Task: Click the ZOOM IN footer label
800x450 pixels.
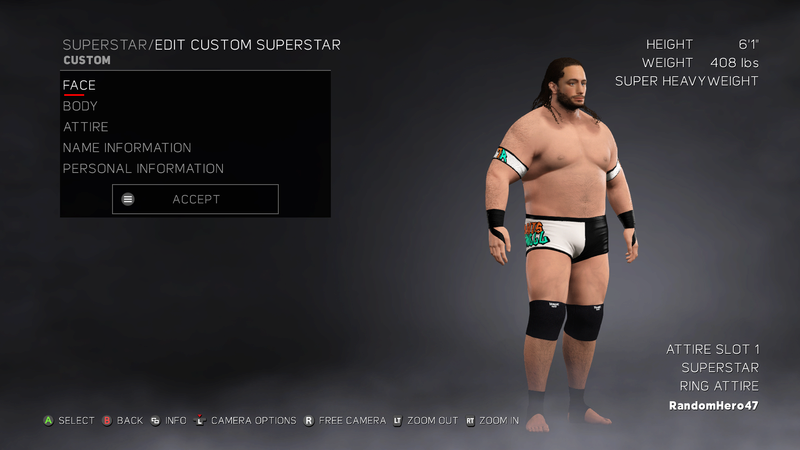Action: coord(499,420)
